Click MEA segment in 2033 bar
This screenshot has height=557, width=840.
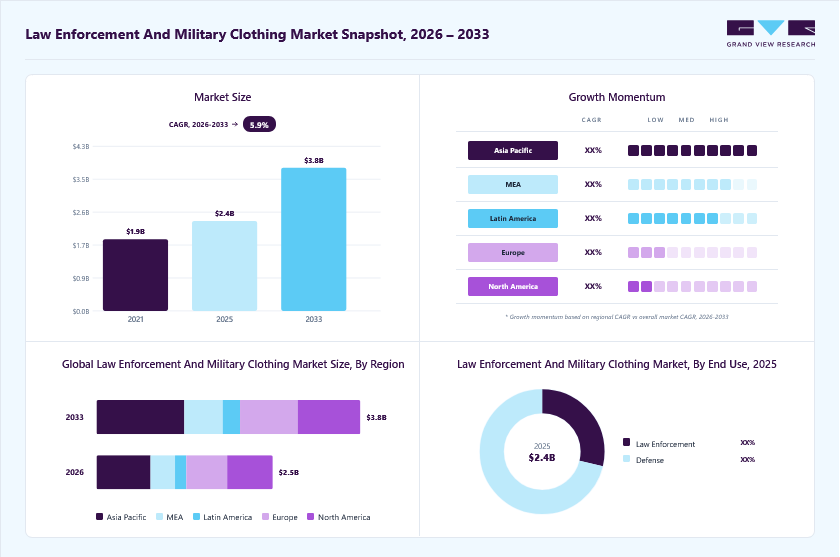tap(204, 417)
